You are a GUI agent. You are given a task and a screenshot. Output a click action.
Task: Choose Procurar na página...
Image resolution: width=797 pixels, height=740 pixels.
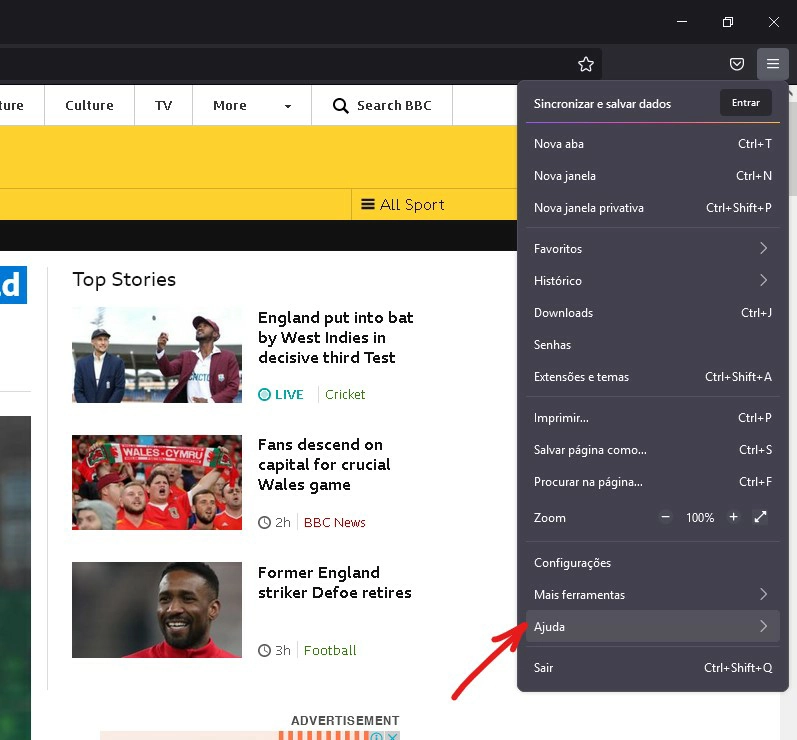click(653, 482)
